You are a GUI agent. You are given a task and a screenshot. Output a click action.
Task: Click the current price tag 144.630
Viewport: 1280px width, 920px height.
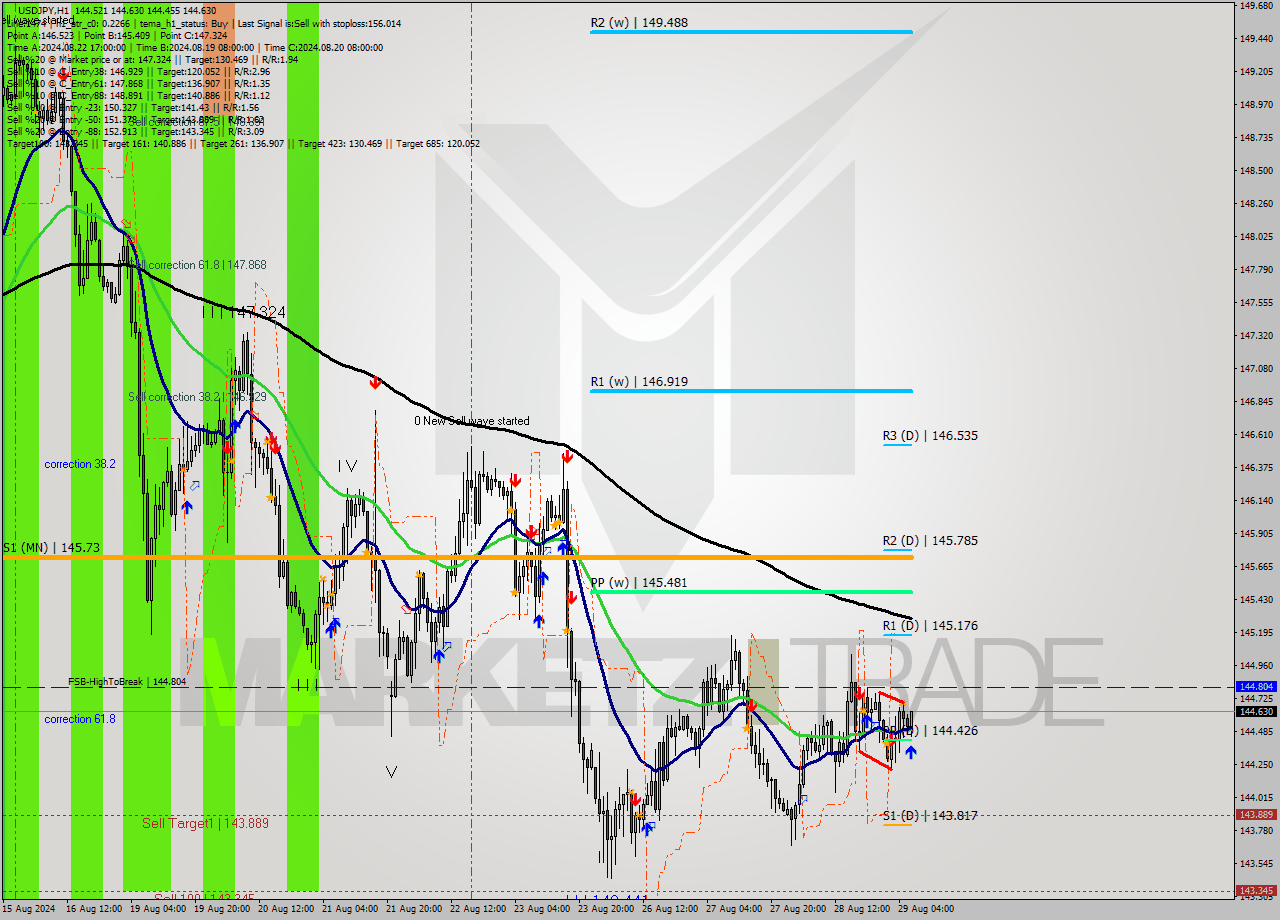[1256, 711]
